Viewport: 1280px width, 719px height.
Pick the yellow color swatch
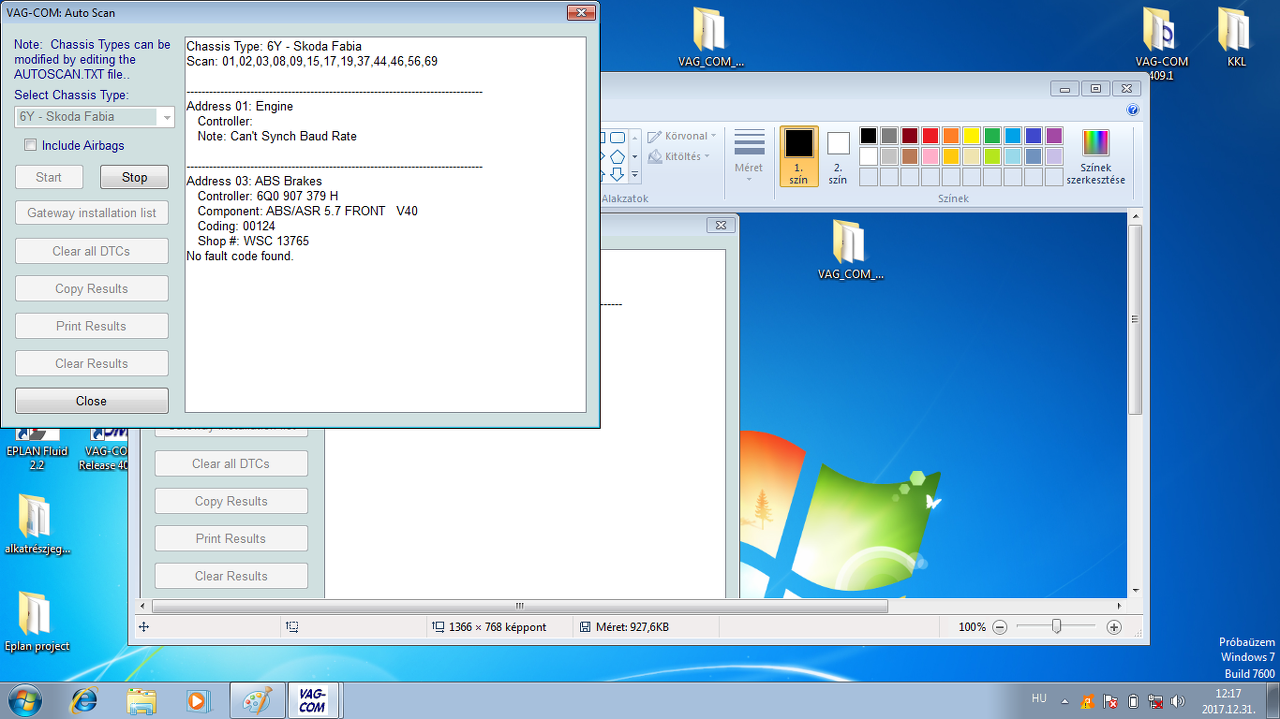coord(971,136)
